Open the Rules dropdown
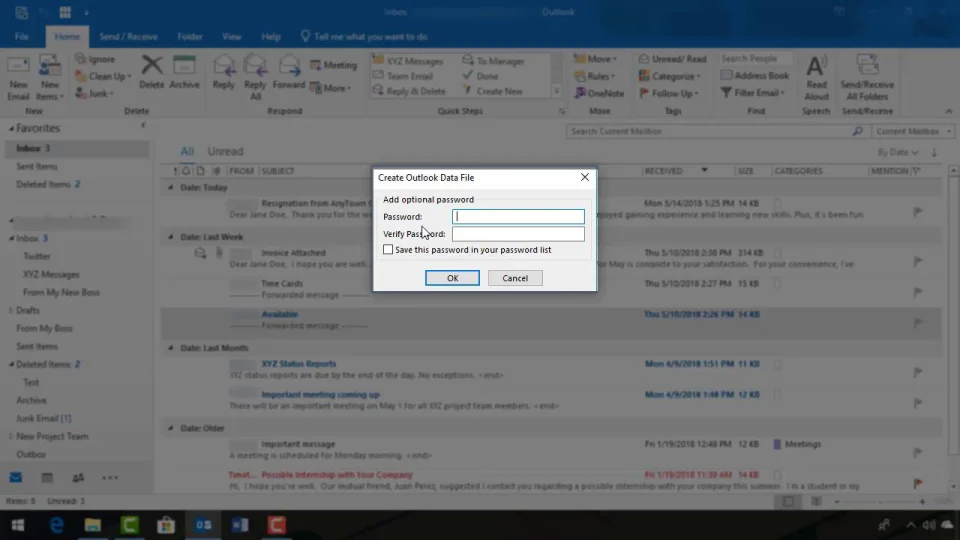Viewport: 960px width, 540px height. [594, 76]
